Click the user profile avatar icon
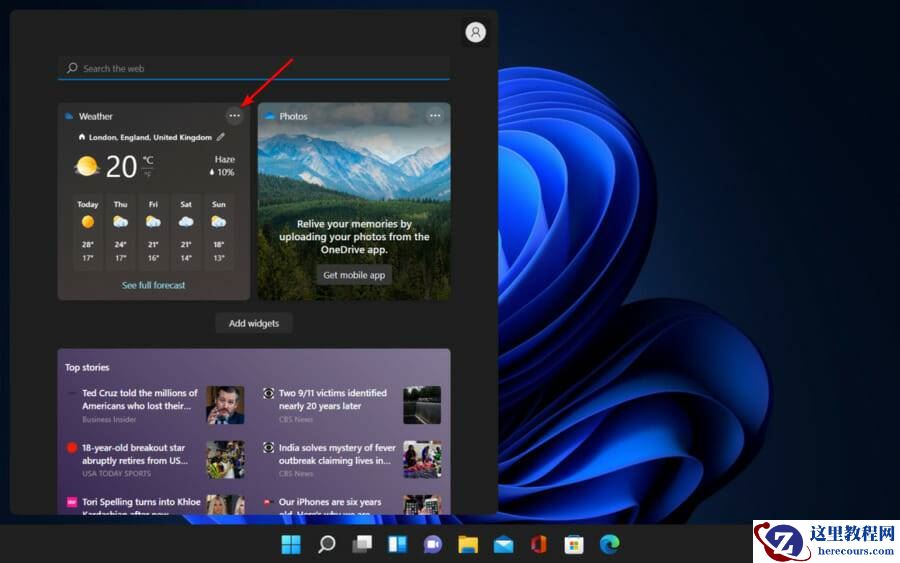The height and width of the screenshot is (563, 900). tap(475, 32)
